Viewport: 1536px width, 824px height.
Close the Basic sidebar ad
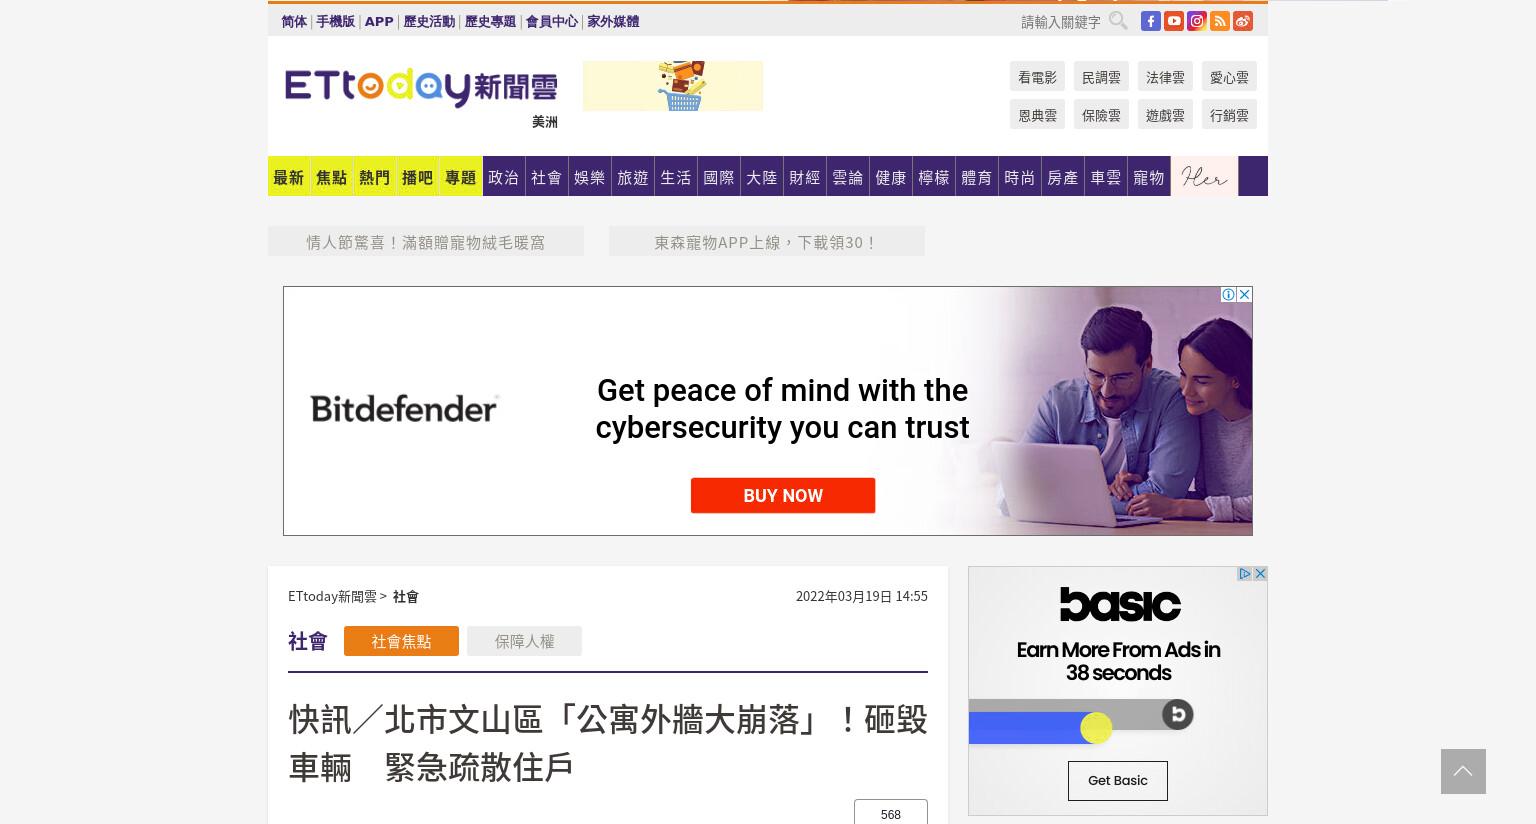[x=1260, y=574]
